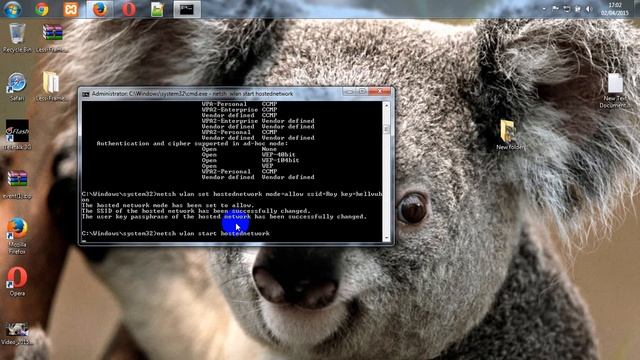Select the command prompt taskbar button

click(187, 9)
